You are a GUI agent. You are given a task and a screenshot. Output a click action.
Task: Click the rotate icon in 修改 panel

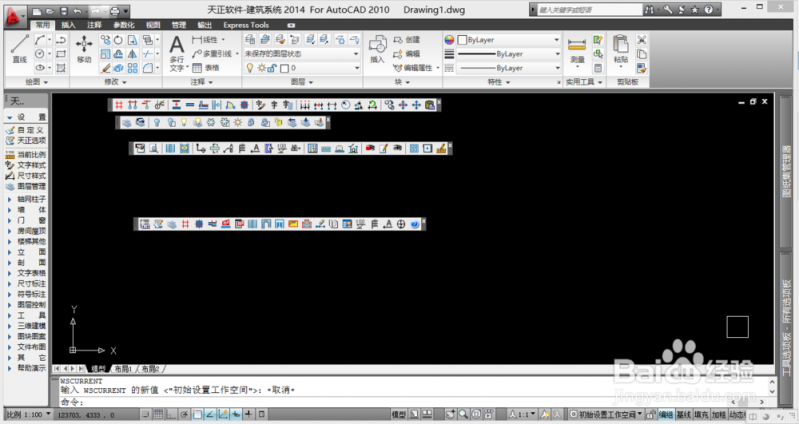[x=118, y=40]
